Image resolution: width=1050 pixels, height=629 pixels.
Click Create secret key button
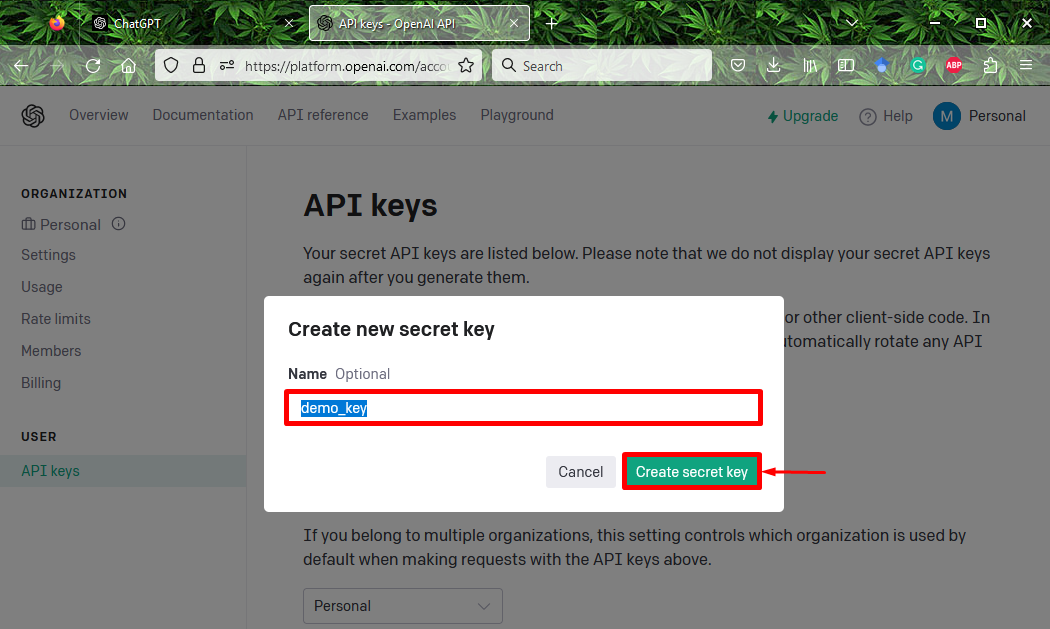click(692, 472)
